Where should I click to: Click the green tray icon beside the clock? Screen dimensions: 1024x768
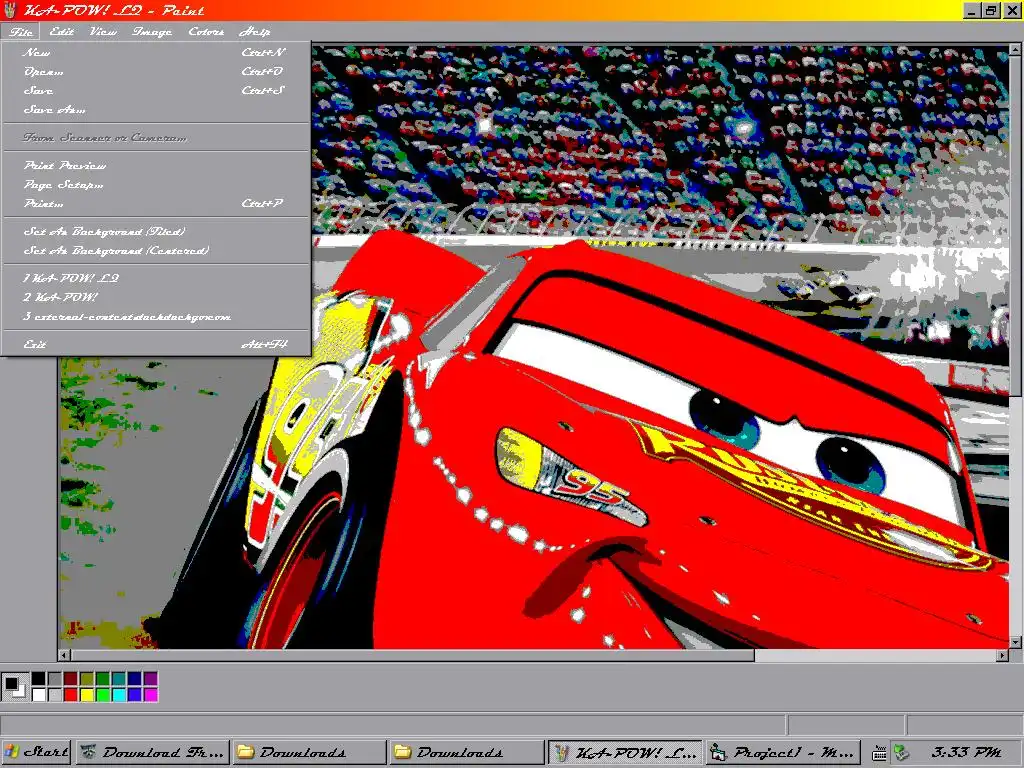click(x=901, y=753)
